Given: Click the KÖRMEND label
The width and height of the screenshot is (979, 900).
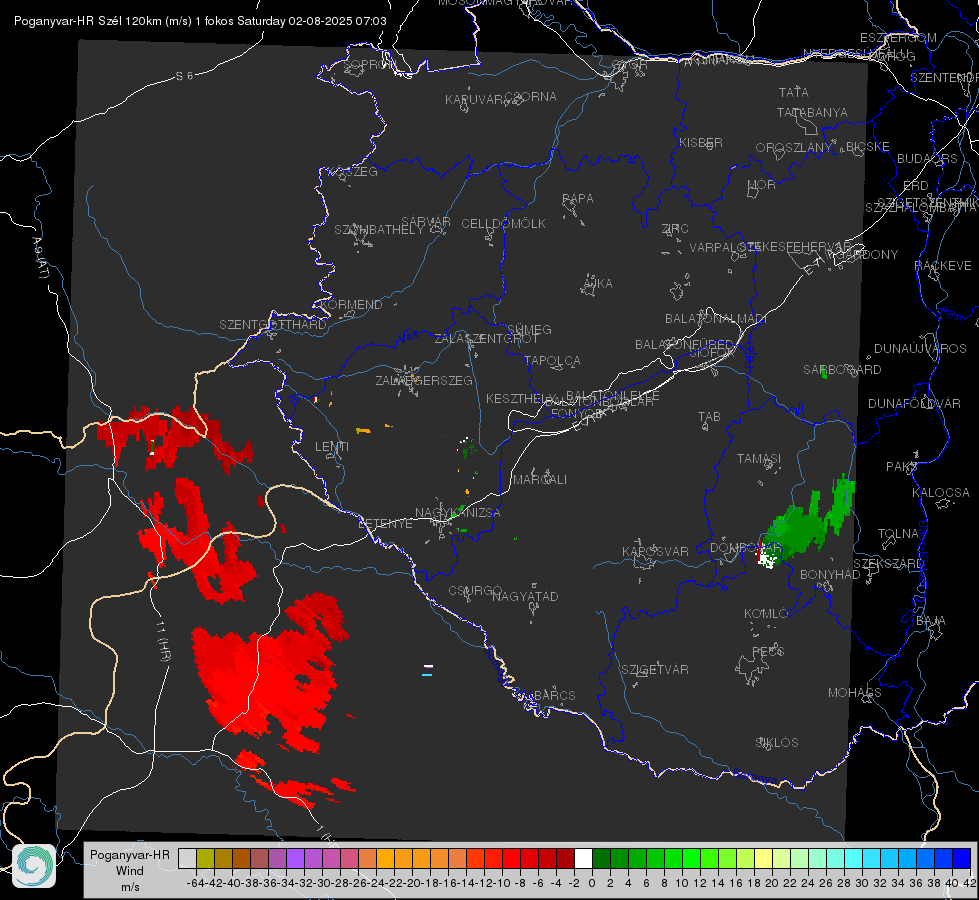Looking at the screenshot, I should 350,304.
